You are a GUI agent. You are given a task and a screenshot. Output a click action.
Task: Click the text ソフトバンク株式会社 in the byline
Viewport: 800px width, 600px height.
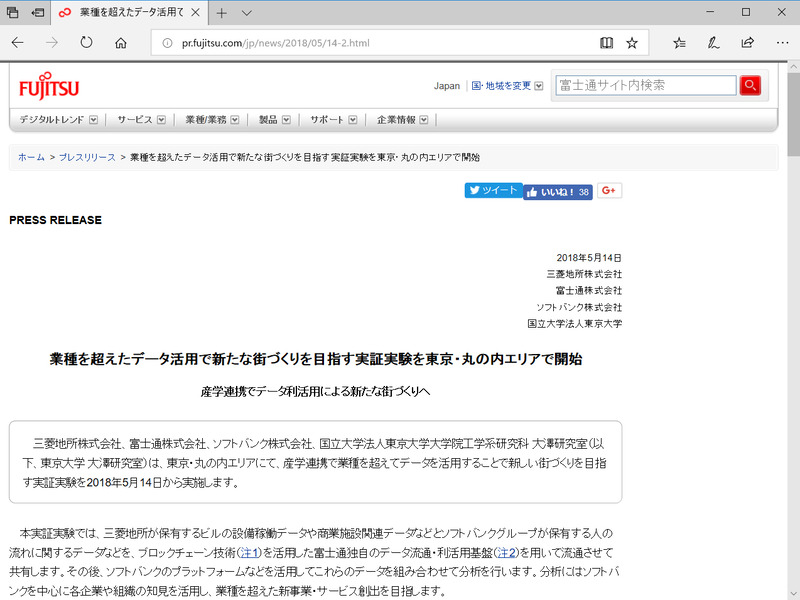click(x=579, y=307)
